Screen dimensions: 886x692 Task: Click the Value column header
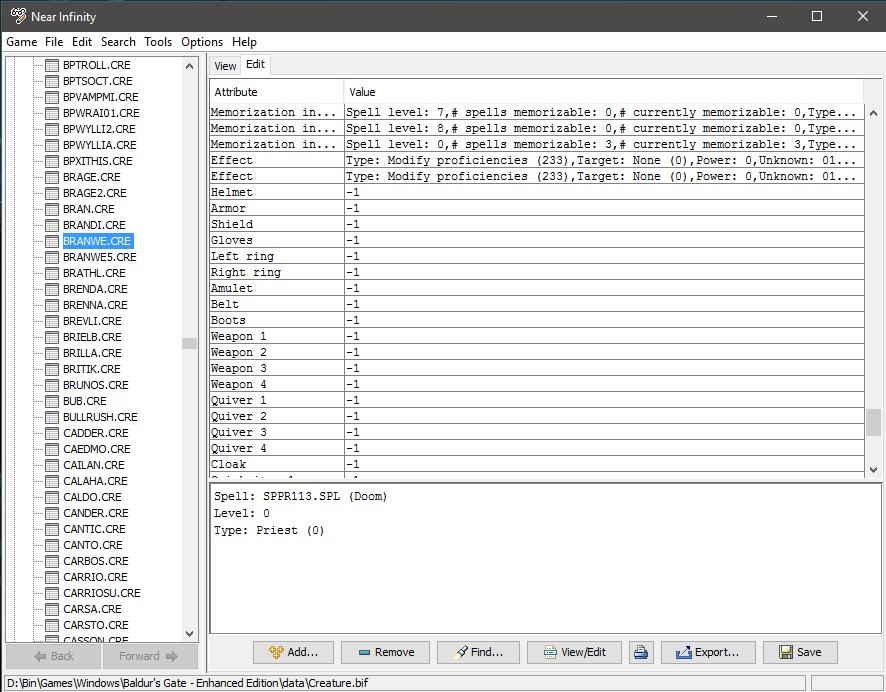[603, 92]
